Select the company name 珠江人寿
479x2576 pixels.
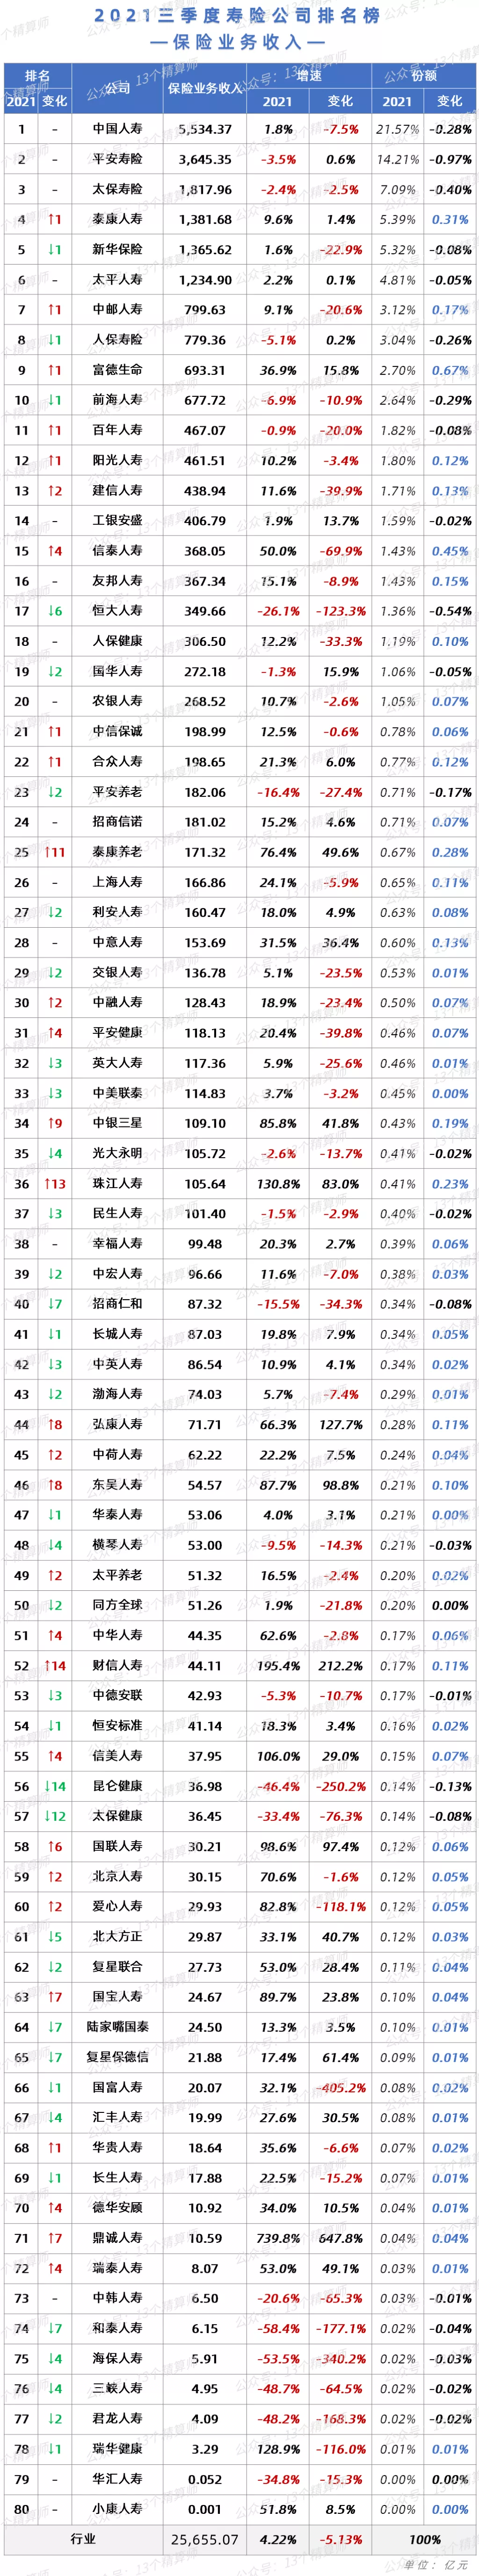[118, 1184]
